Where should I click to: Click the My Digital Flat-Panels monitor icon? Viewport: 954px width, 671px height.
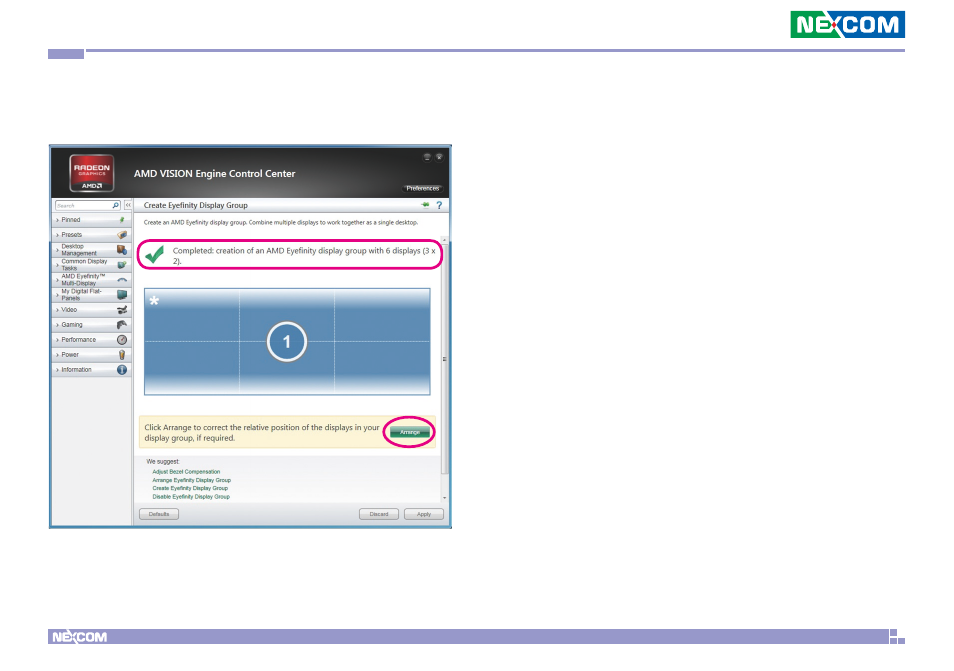click(x=122, y=294)
